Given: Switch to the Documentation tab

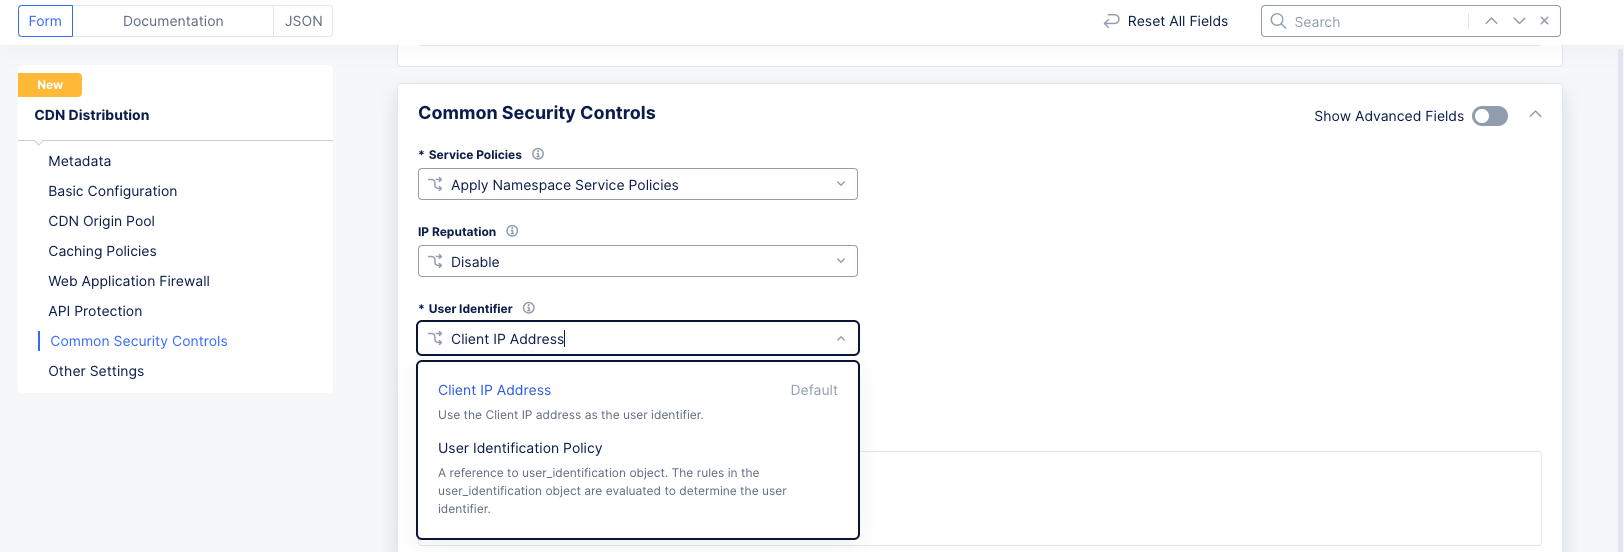Looking at the screenshot, I should pyautogui.click(x=173, y=21).
